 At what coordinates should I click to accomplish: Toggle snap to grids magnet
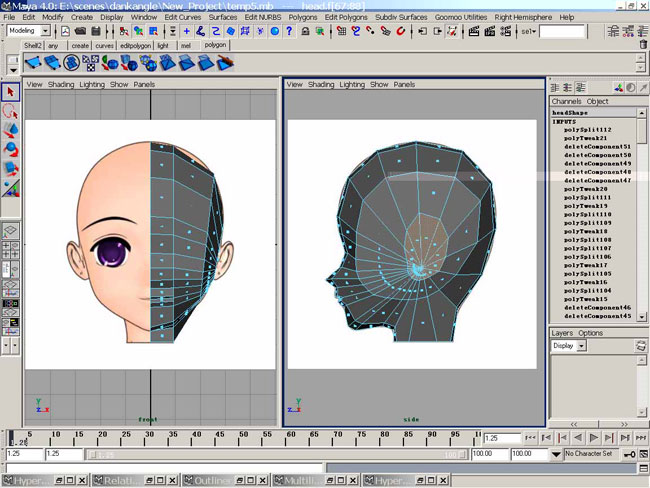341,31
